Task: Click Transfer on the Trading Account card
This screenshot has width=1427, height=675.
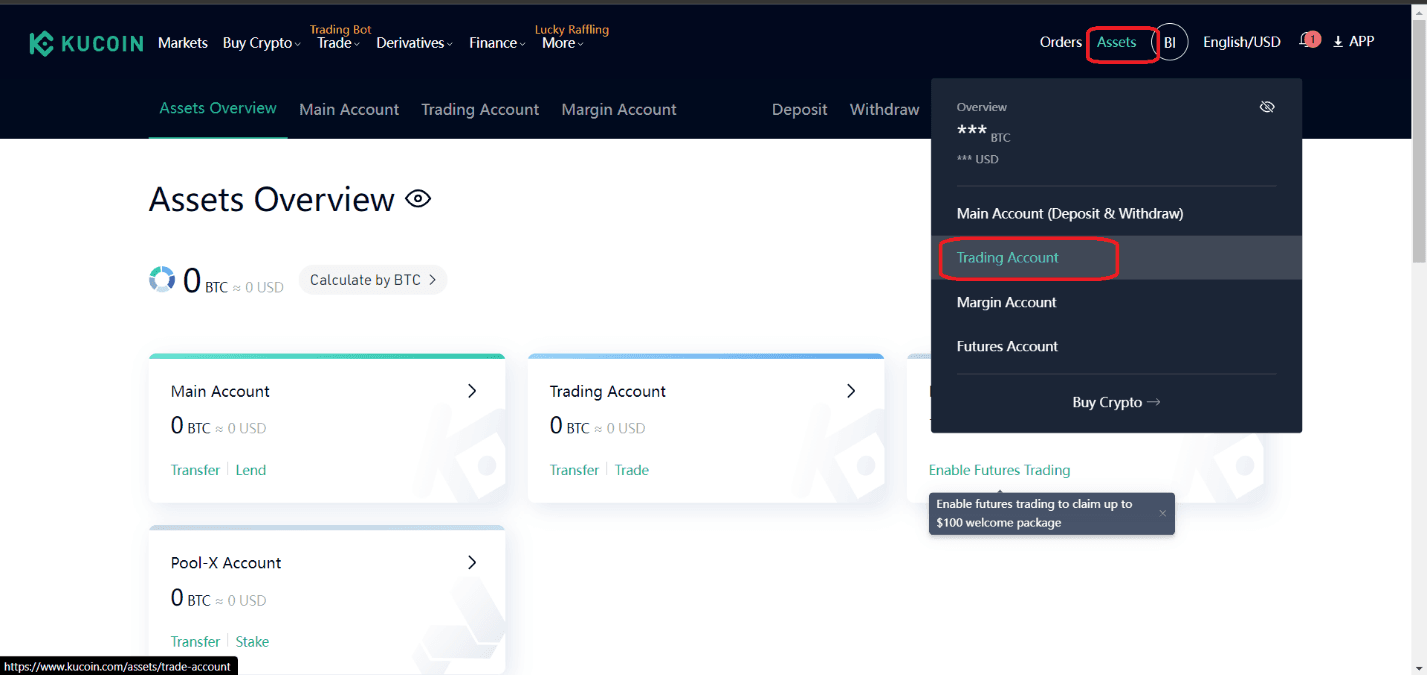Action: tap(574, 470)
